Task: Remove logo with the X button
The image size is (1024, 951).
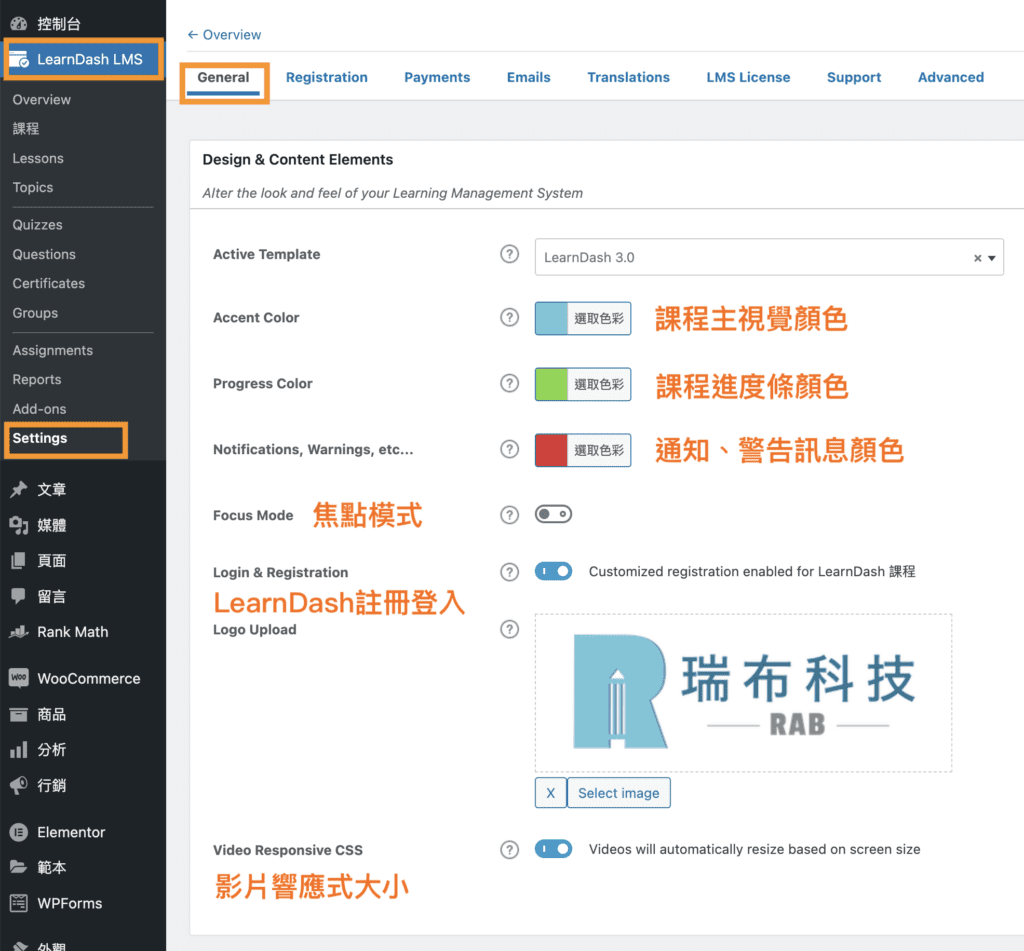Action: tap(550, 793)
